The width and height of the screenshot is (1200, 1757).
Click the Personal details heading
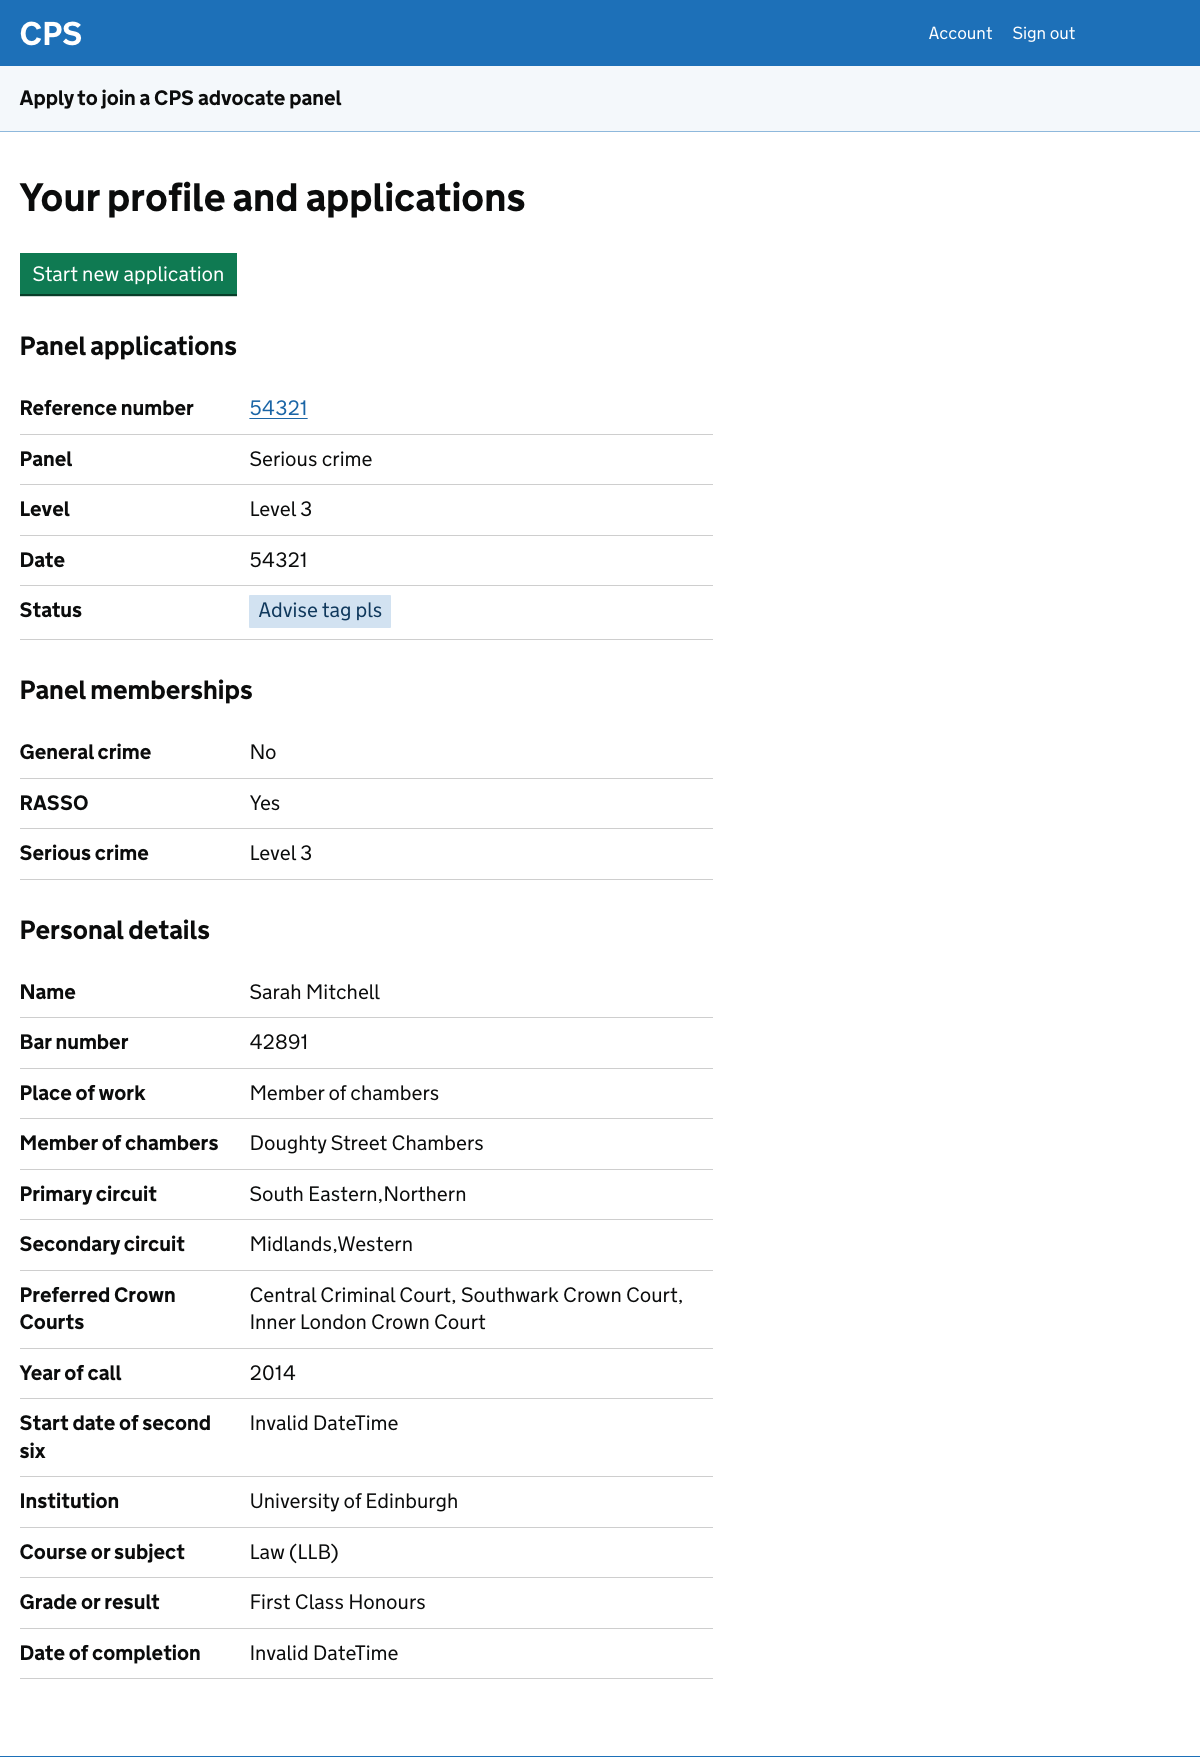[114, 930]
